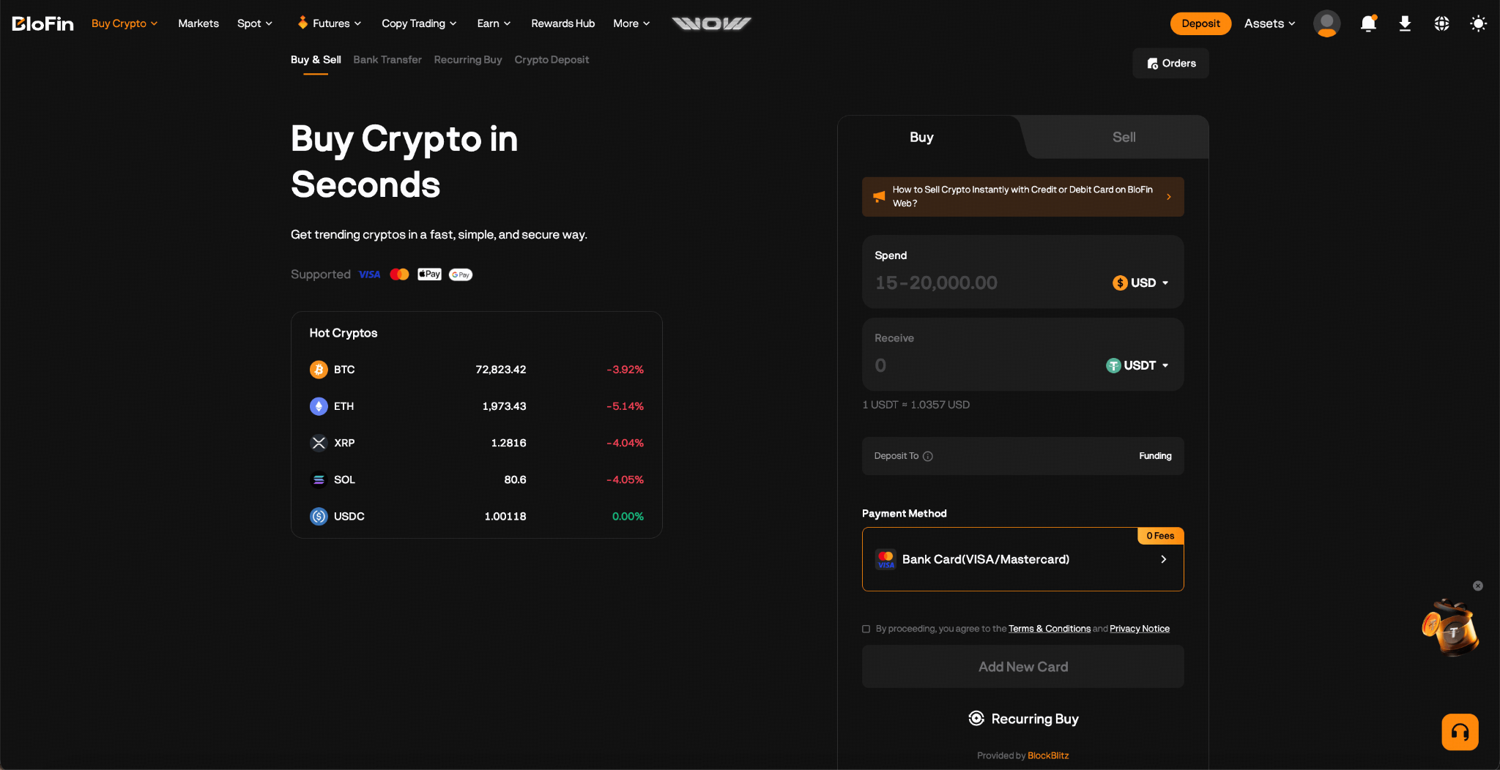Click the Ethereum coin icon
1500x770 pixels.
[319, 406]
